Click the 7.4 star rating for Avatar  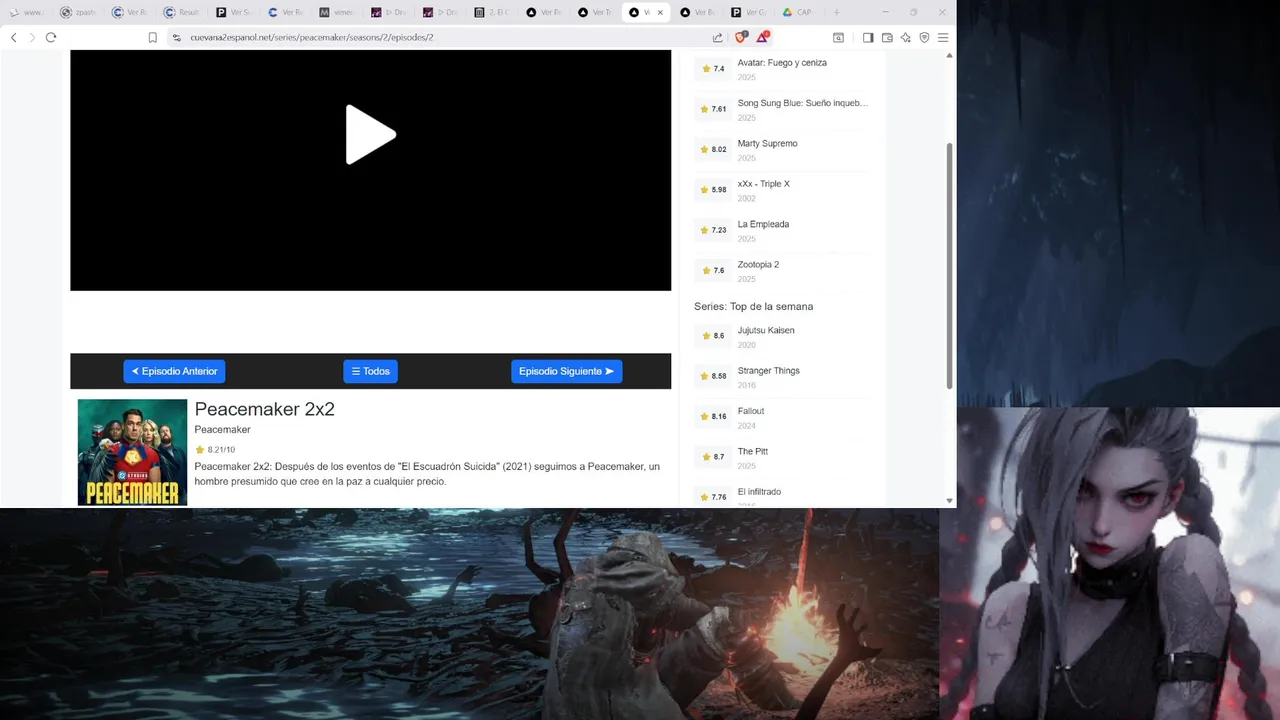(713, 69)
